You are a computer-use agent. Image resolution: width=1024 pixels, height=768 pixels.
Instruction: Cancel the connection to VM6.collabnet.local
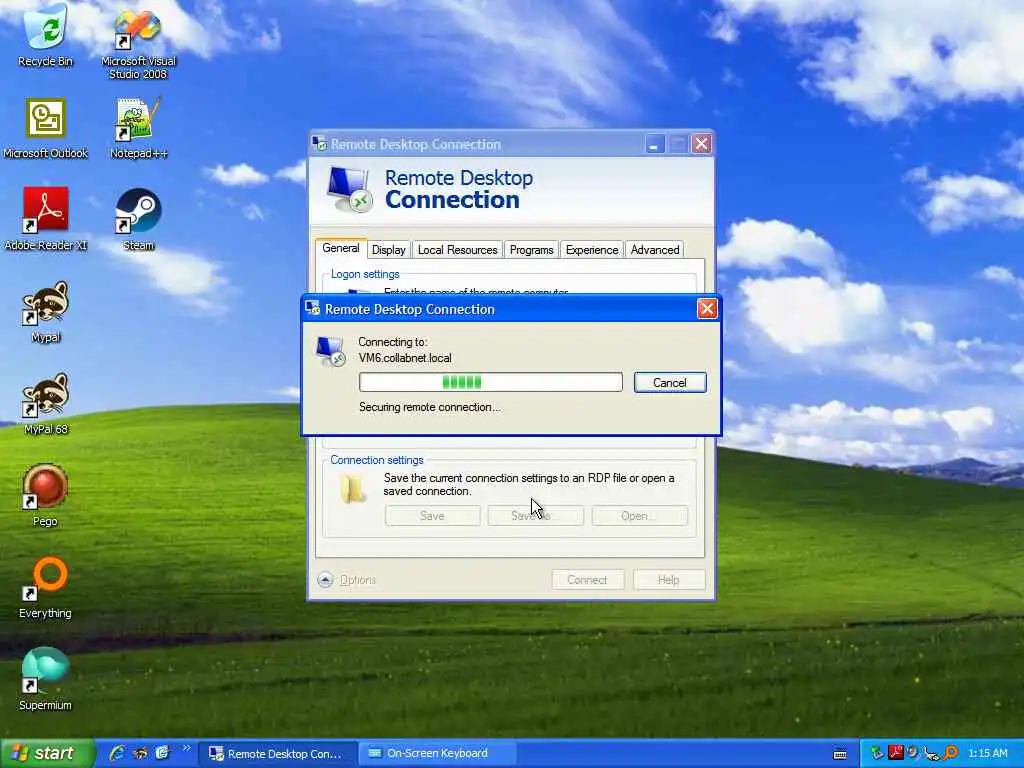pos(669,383)
